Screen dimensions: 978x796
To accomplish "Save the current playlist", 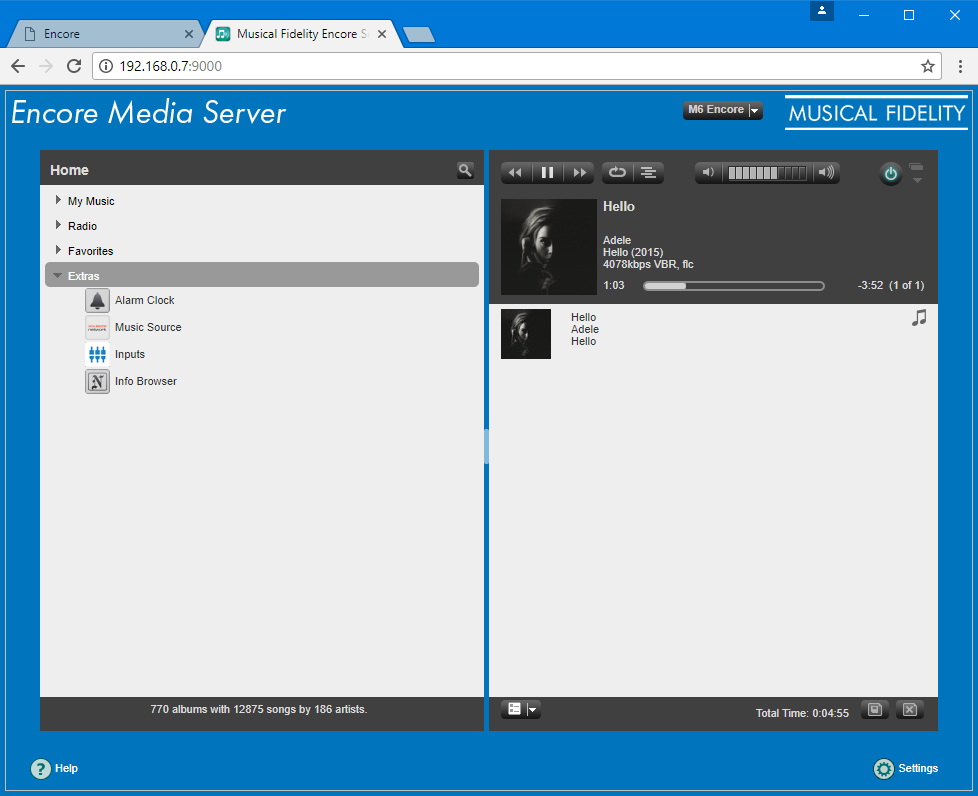I will point(875,710).
